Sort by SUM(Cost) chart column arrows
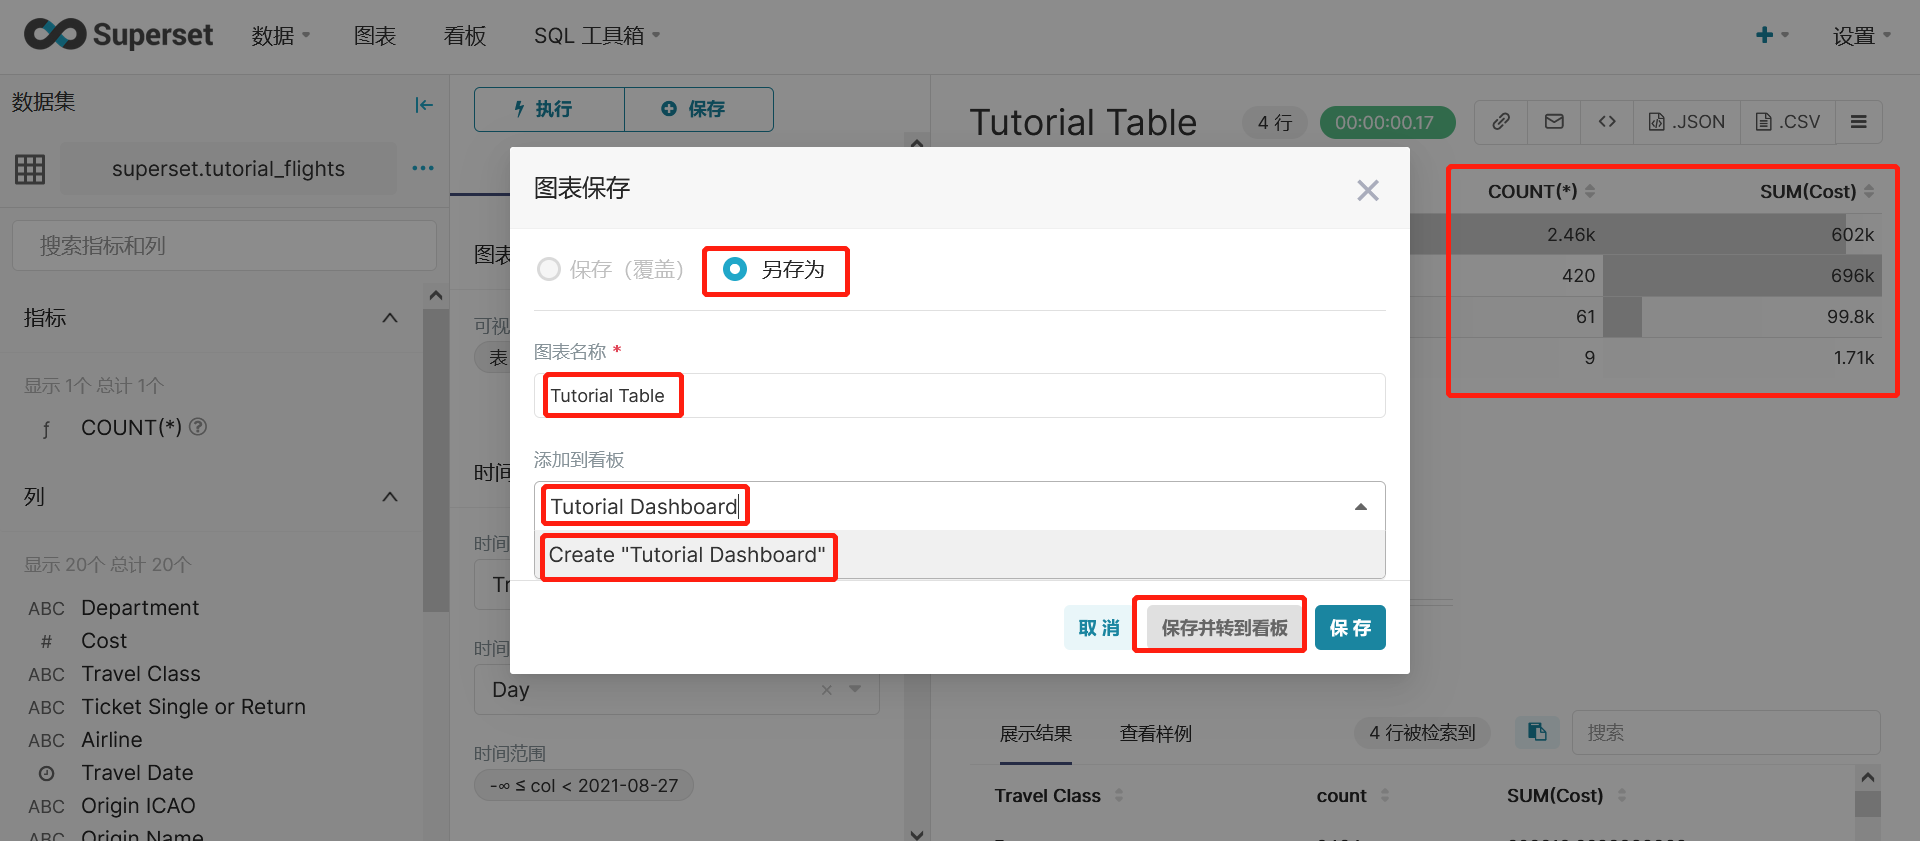The width and height of the screenshot is (1920, 841). (1869, 191)
